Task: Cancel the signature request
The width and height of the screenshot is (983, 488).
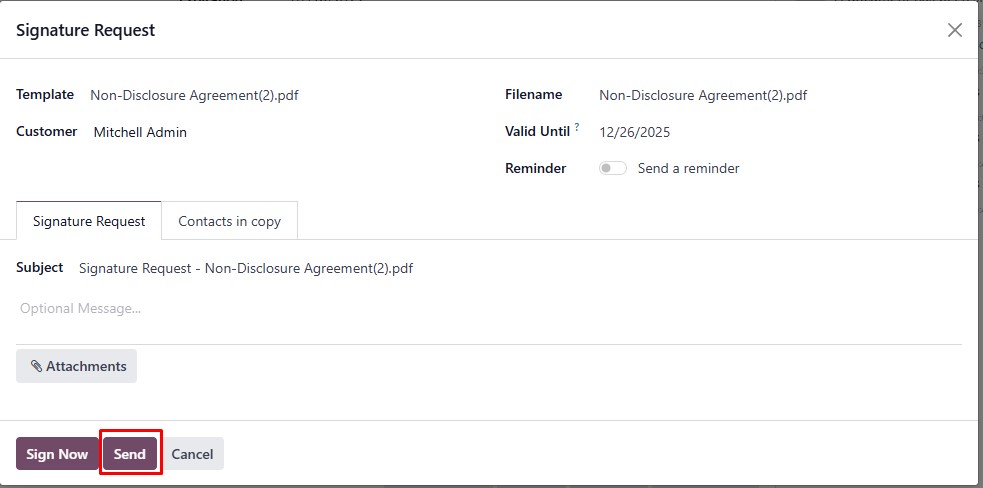Action: tap(192, 454)
